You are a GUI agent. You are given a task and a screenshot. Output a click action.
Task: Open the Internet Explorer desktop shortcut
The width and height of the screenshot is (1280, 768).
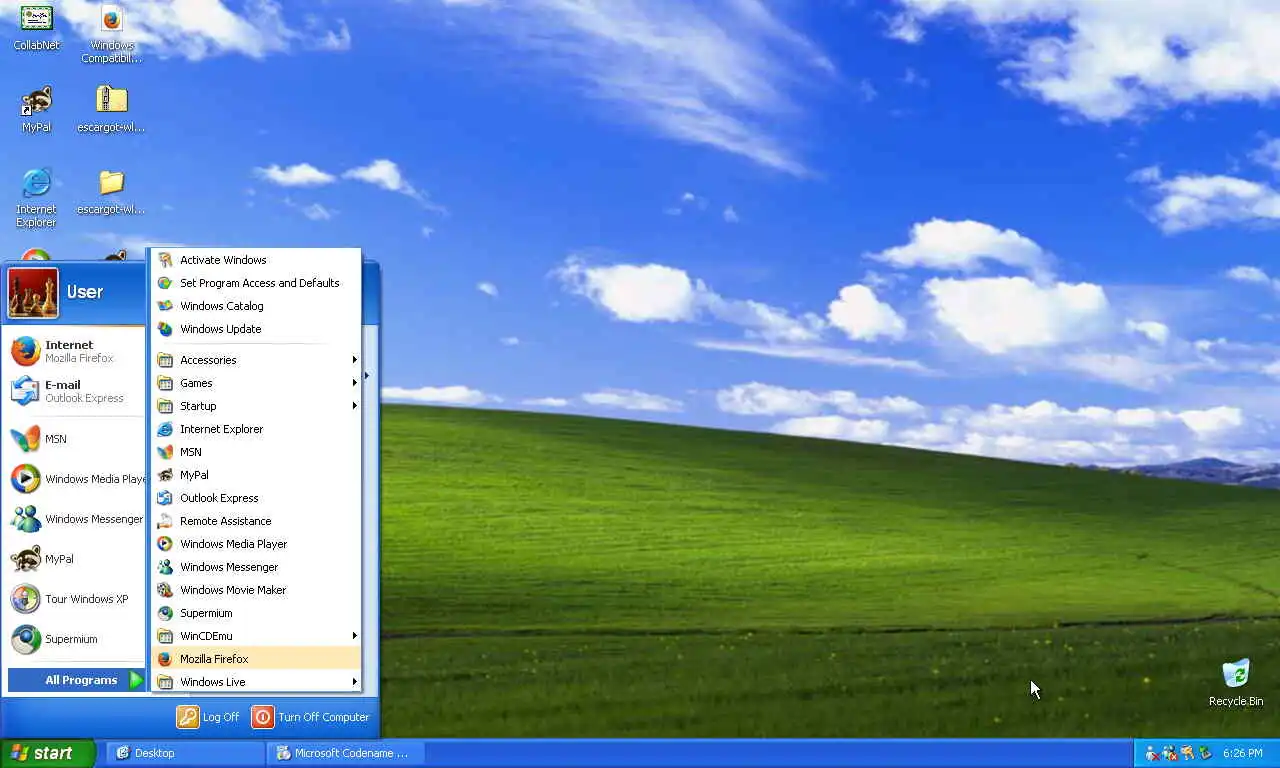click(36, 197)
